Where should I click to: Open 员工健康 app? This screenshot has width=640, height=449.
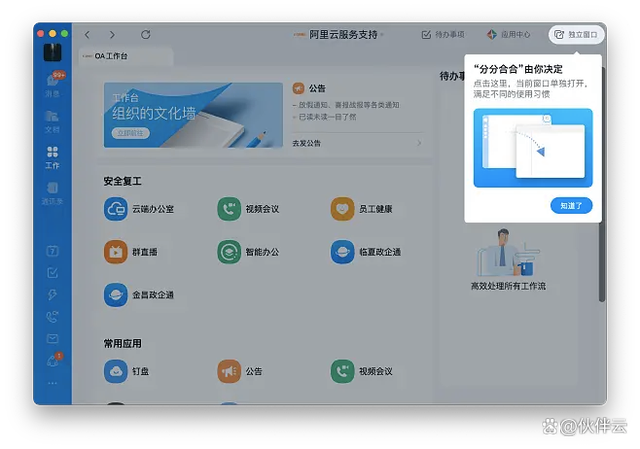tap(361, 209)
